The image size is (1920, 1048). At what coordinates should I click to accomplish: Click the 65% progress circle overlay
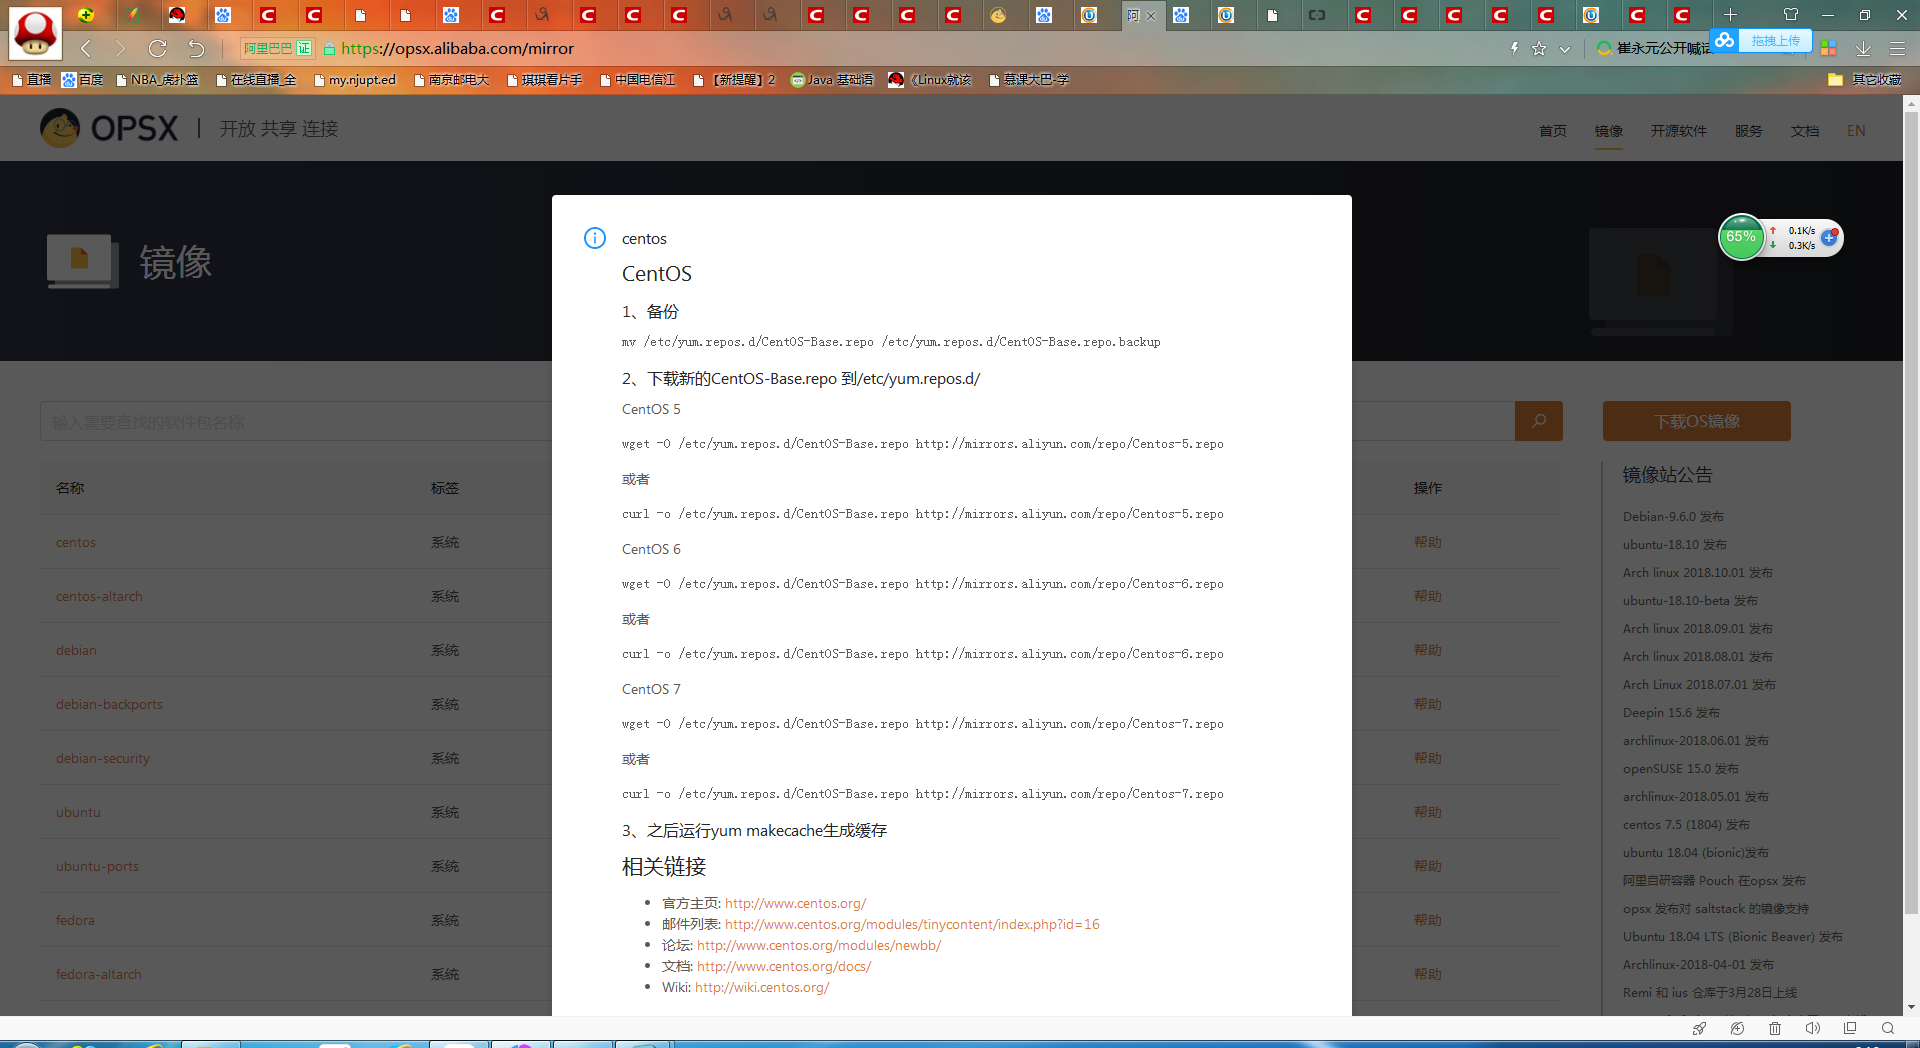[1741, 237]
